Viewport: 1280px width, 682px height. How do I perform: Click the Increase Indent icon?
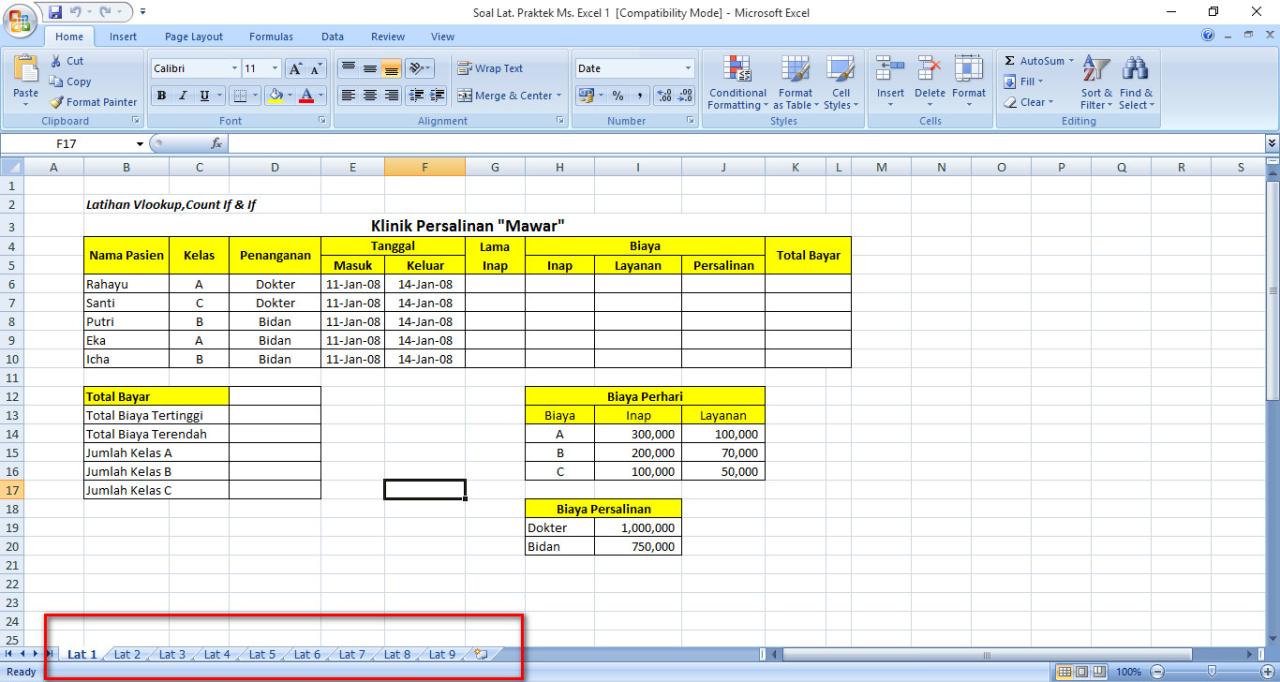pyautogui.click(x=439, y=96)
